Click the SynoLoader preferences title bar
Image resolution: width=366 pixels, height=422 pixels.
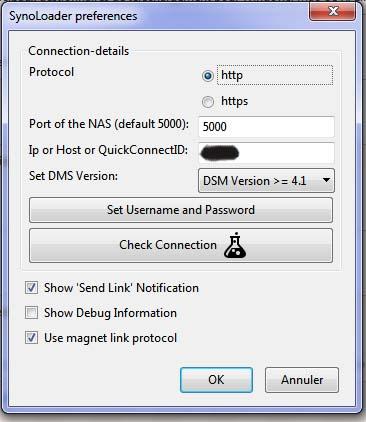(x=157, y=16)
